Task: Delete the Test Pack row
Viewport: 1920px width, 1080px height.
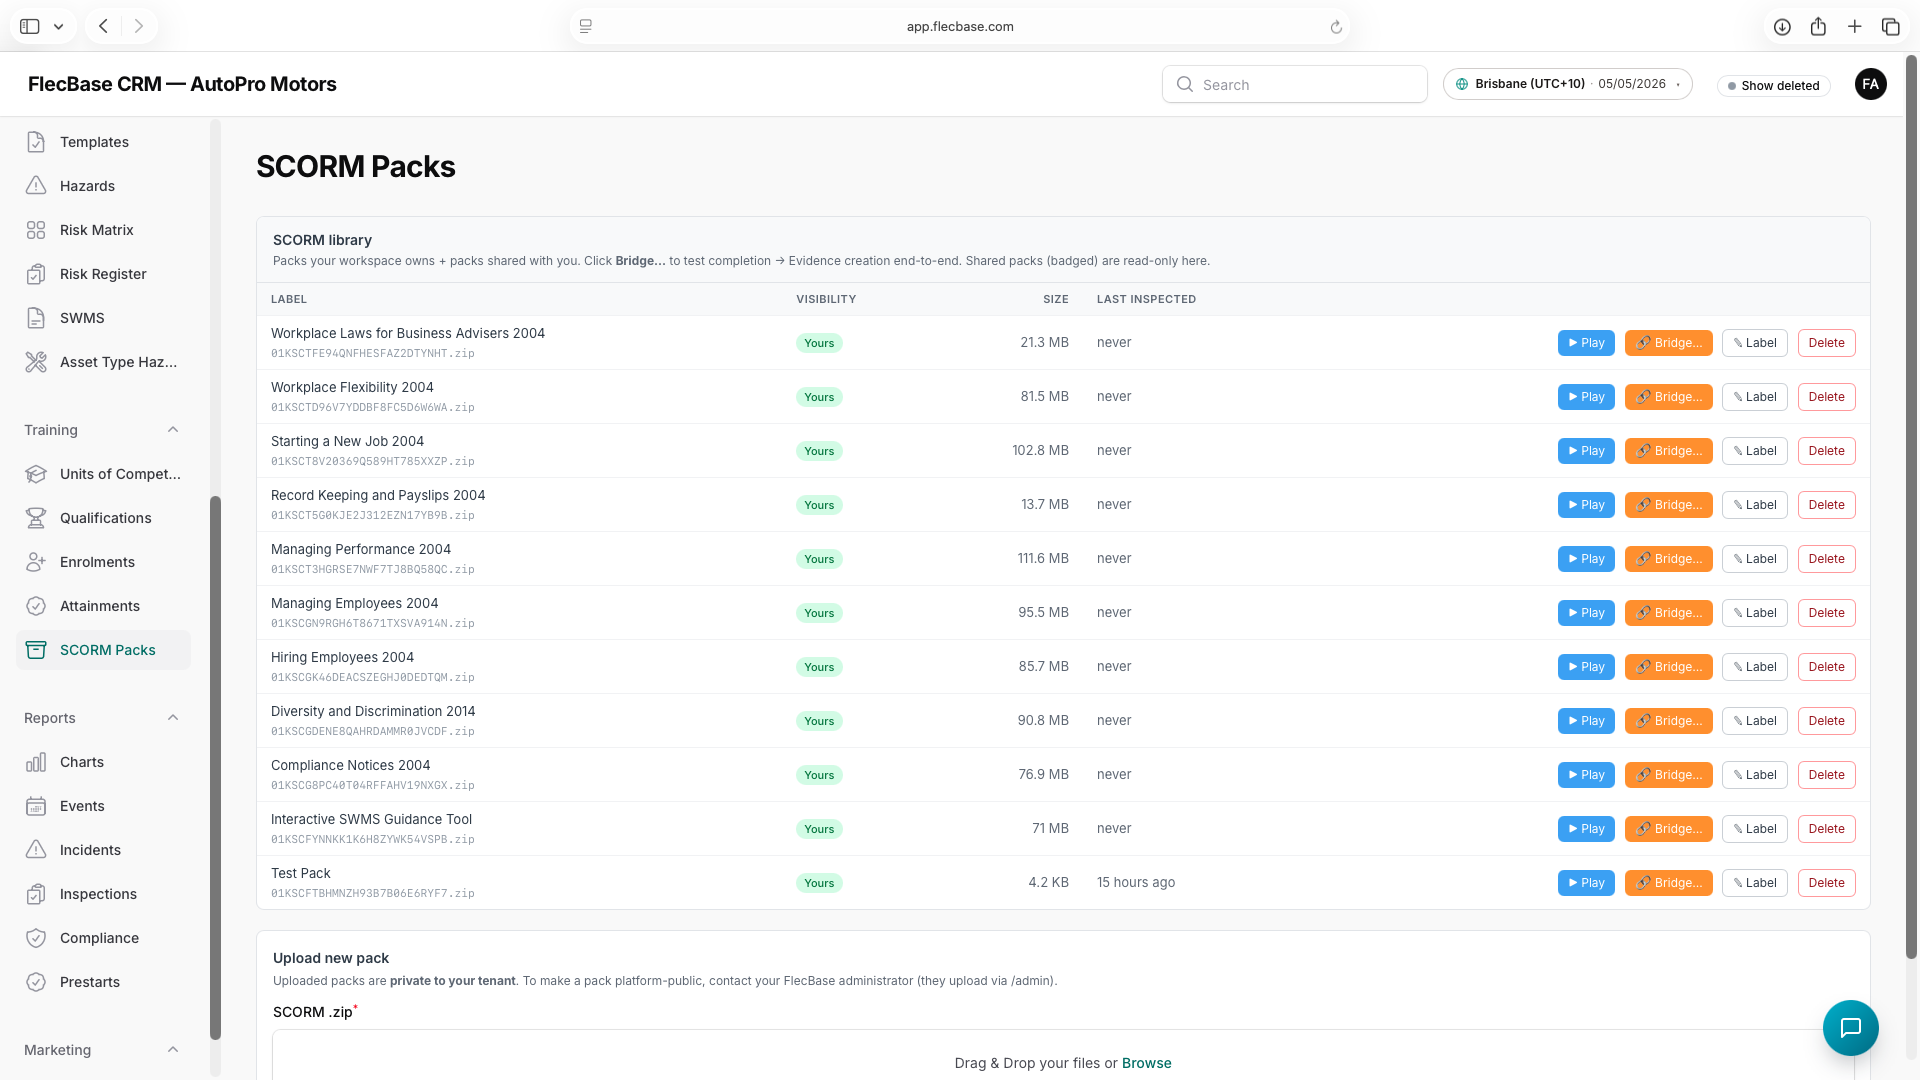Action: (1826, 883)
